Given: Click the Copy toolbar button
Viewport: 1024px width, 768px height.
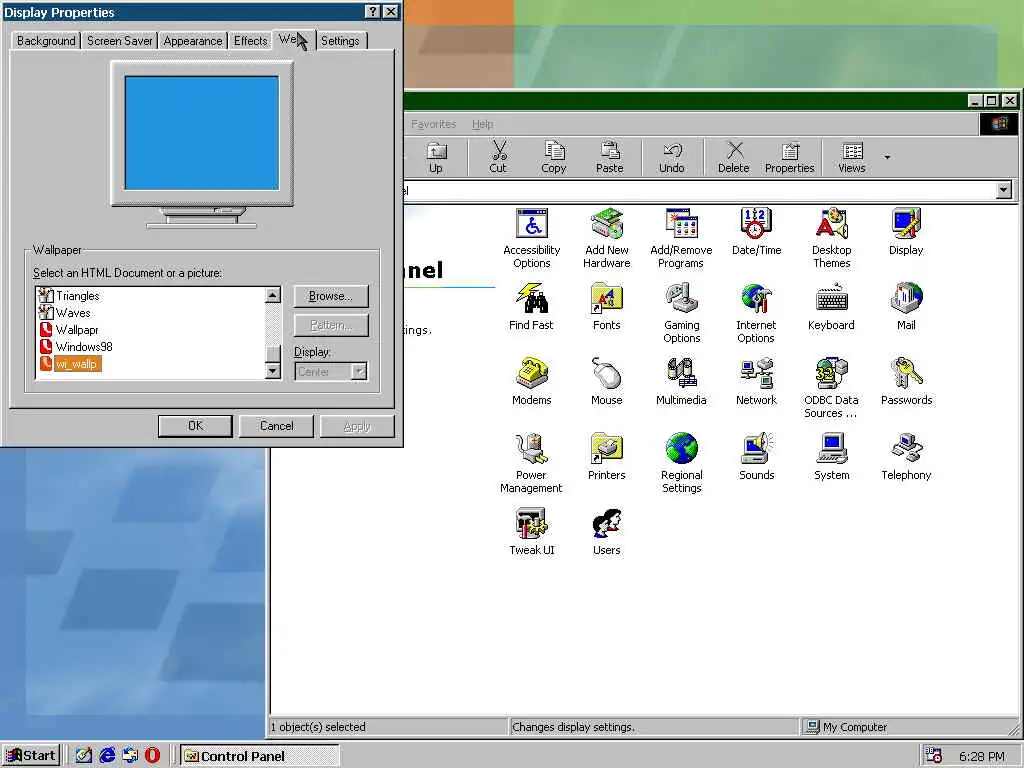Looking at the screenshot, I should tap(554, 158).
